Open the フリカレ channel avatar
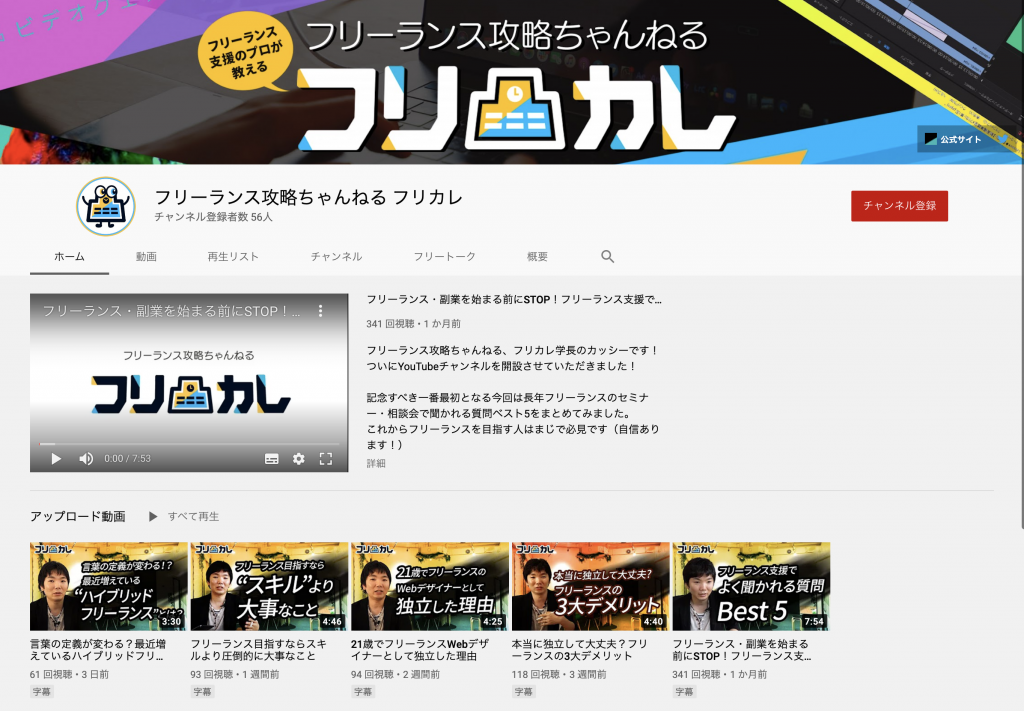 (x=106, y=206)
